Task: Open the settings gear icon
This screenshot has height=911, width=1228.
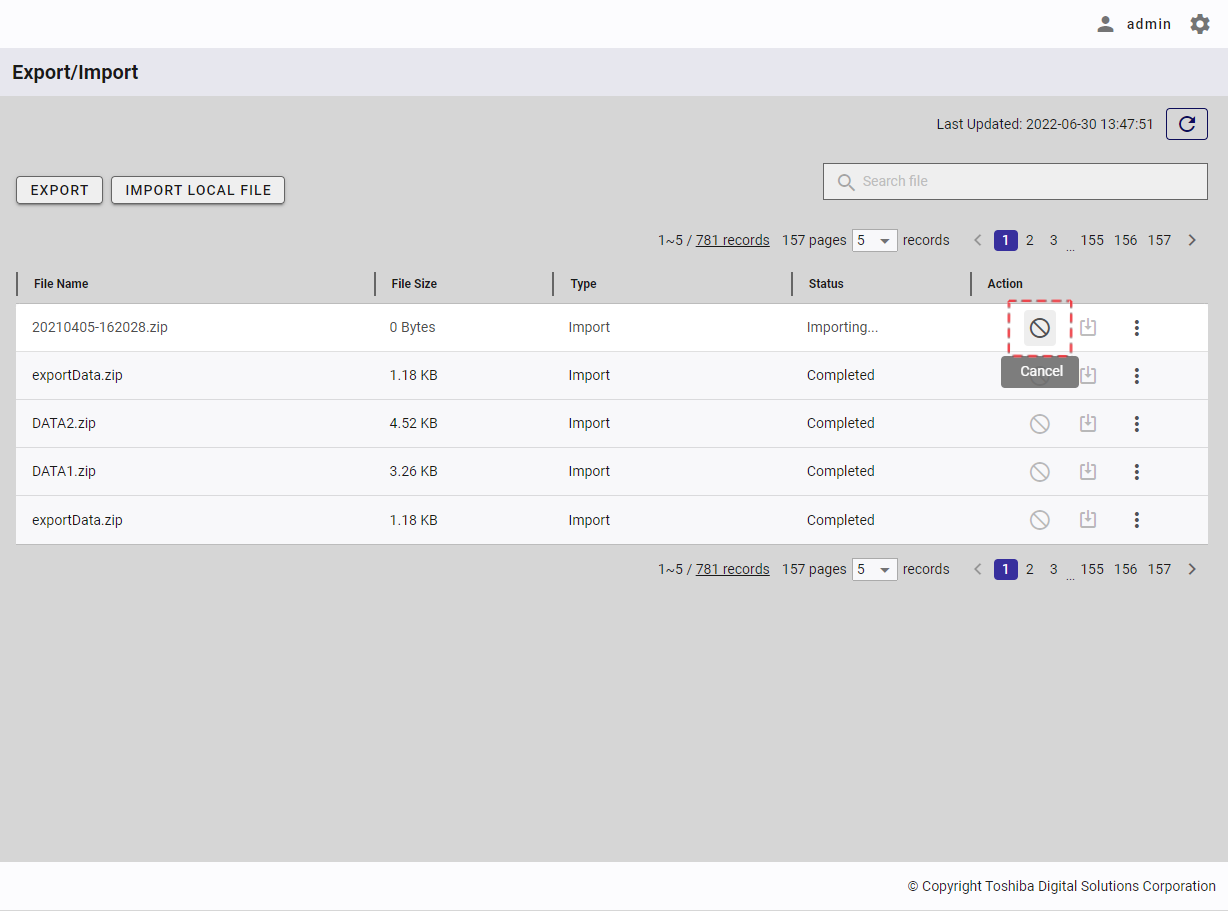Action: (x=1200, y=24)
